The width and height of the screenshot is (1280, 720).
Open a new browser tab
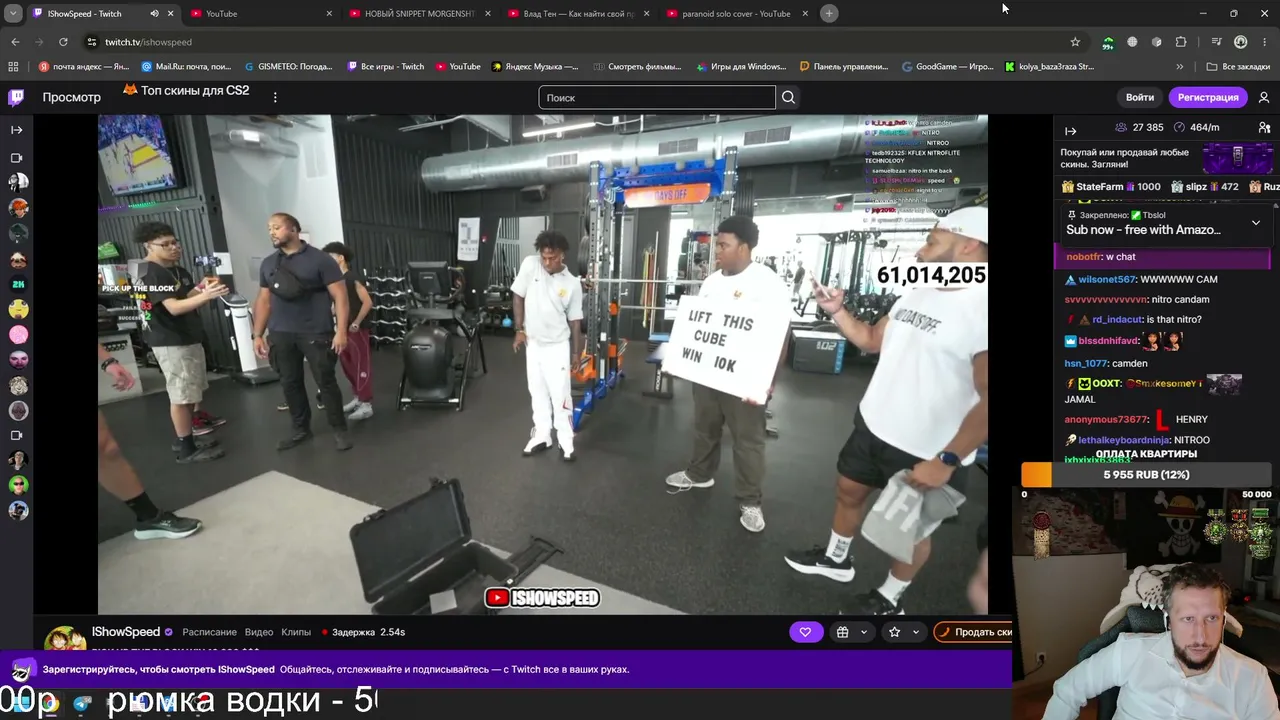(x=829, y=13)
